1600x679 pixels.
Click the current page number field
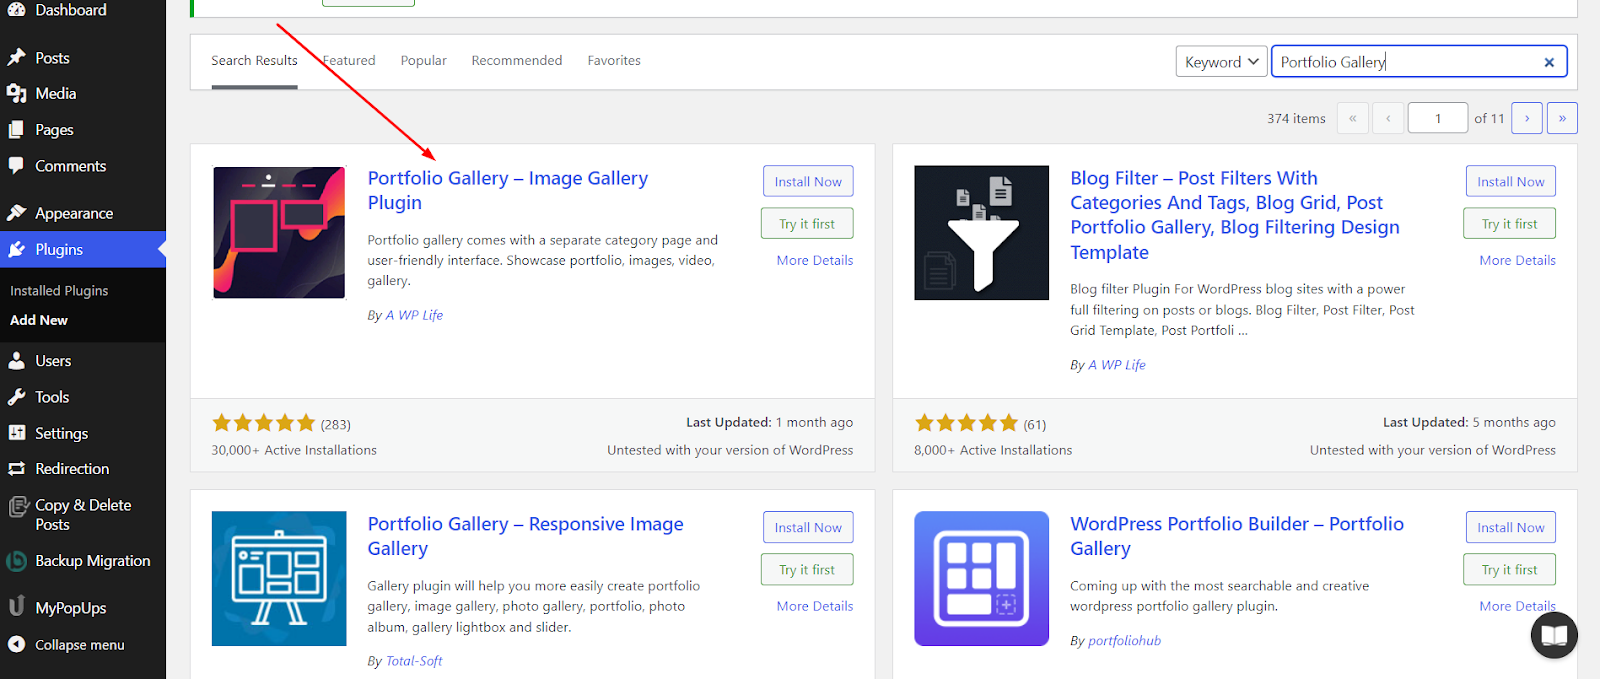(x=1438, y=118)
